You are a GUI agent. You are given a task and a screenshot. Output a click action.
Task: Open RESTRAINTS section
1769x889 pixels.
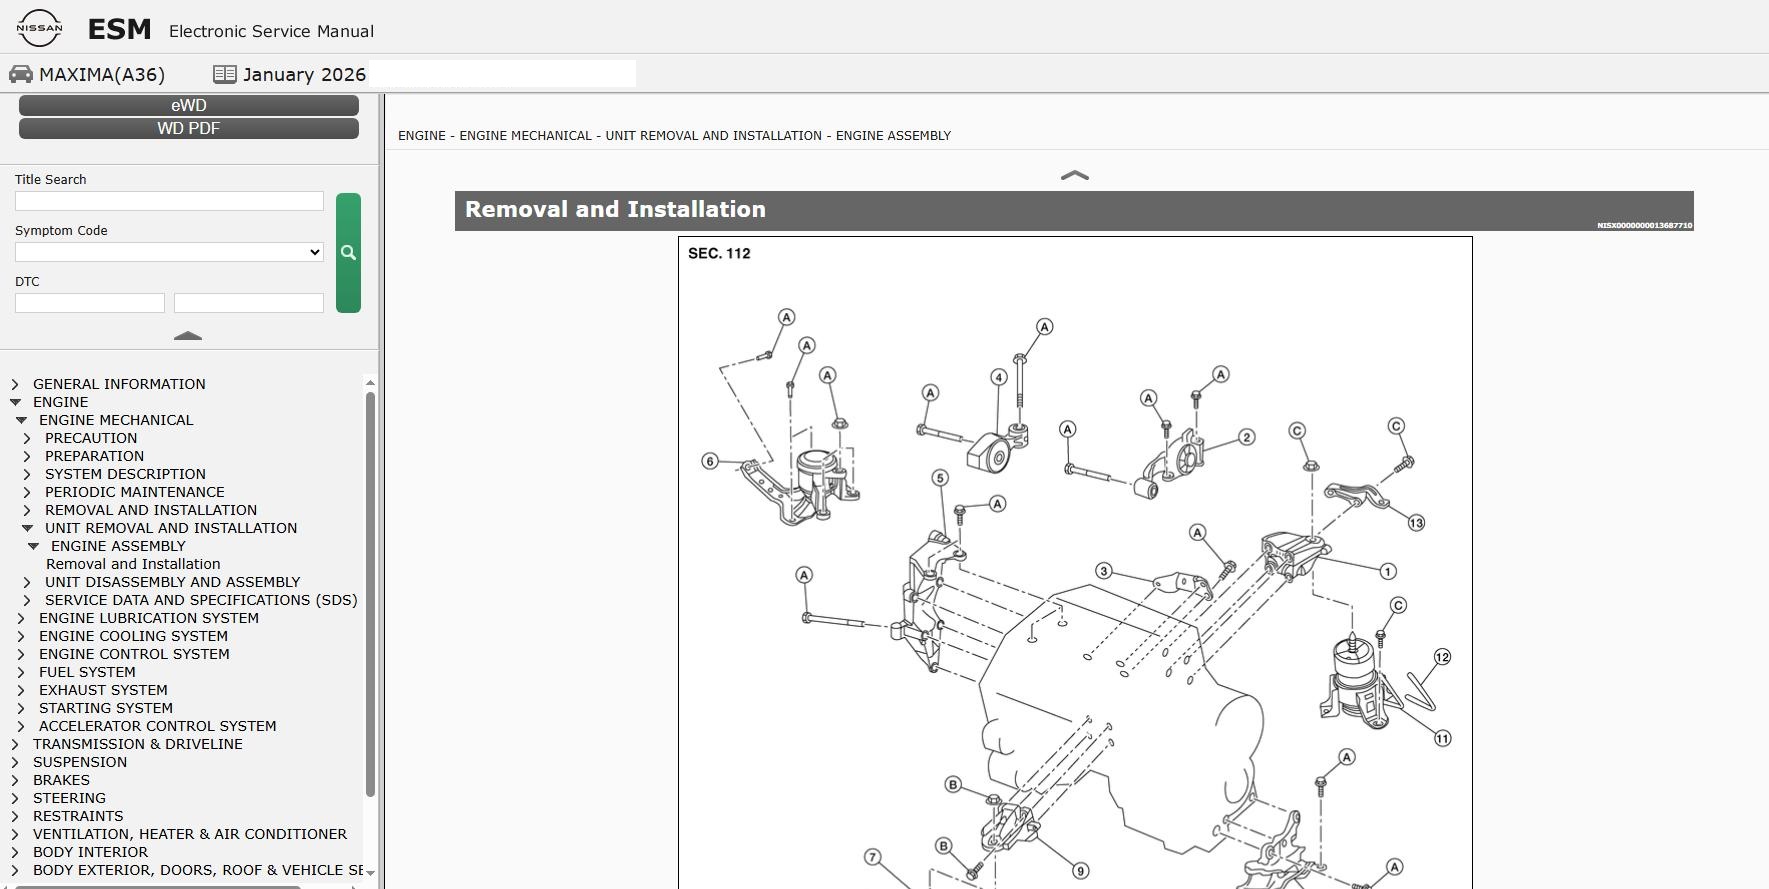click(78, 816)
